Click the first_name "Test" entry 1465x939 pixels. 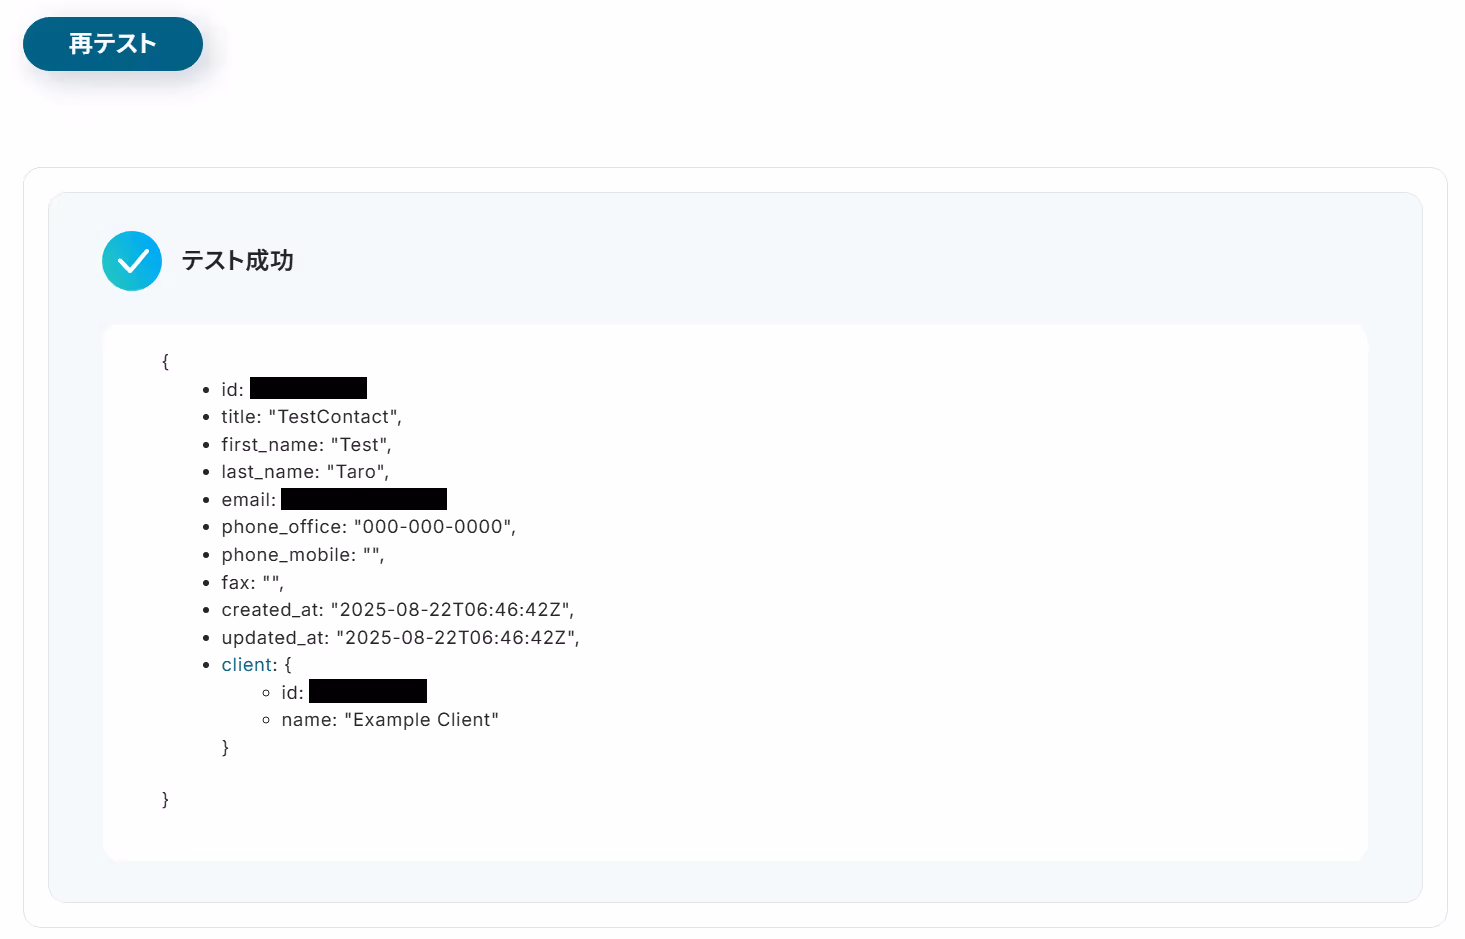tap(307, 445)
